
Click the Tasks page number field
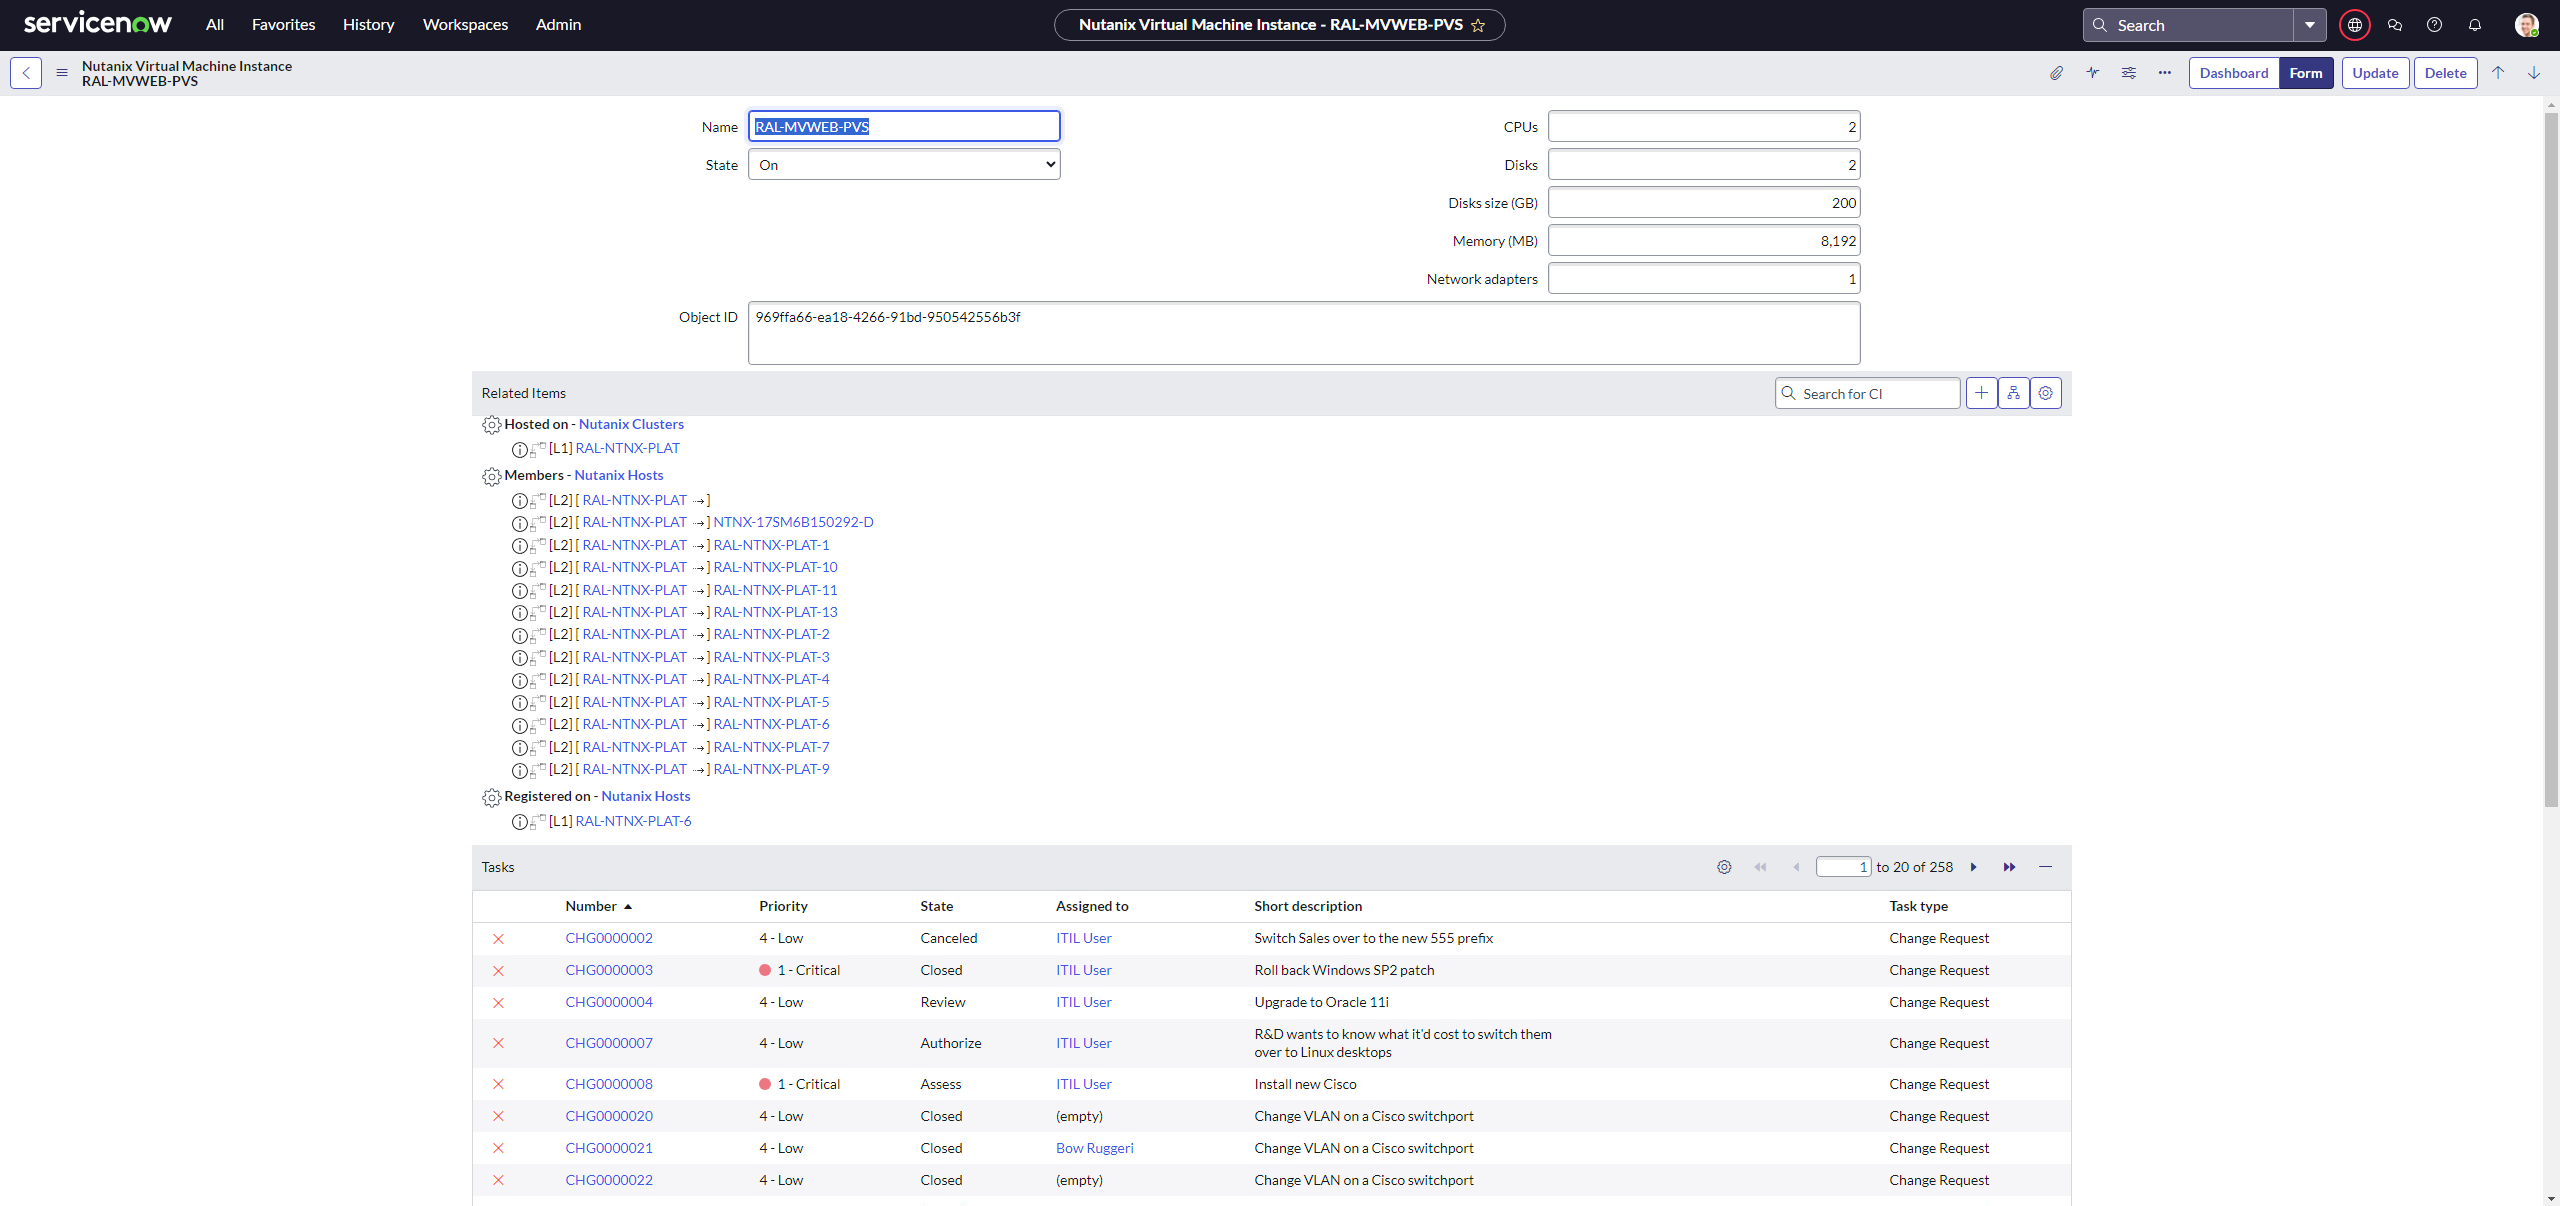pyautogui.click(x=1843, y=867)
